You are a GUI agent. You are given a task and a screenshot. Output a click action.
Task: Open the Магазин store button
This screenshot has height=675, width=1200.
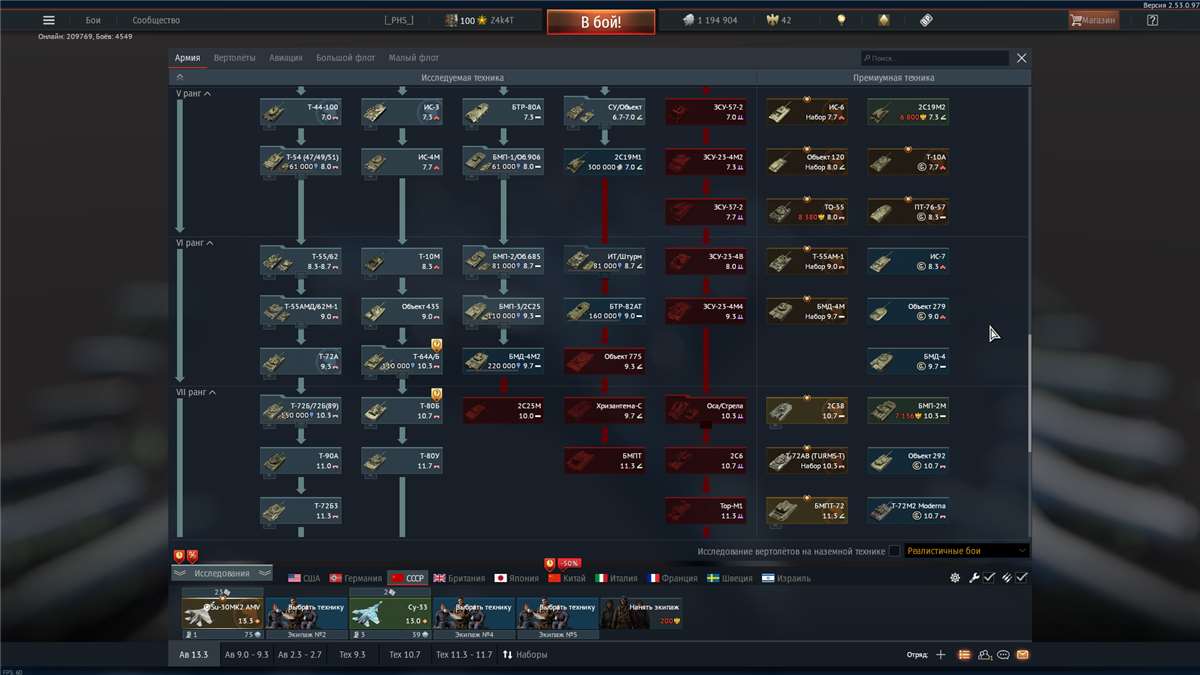click(x=1093, y=20)
